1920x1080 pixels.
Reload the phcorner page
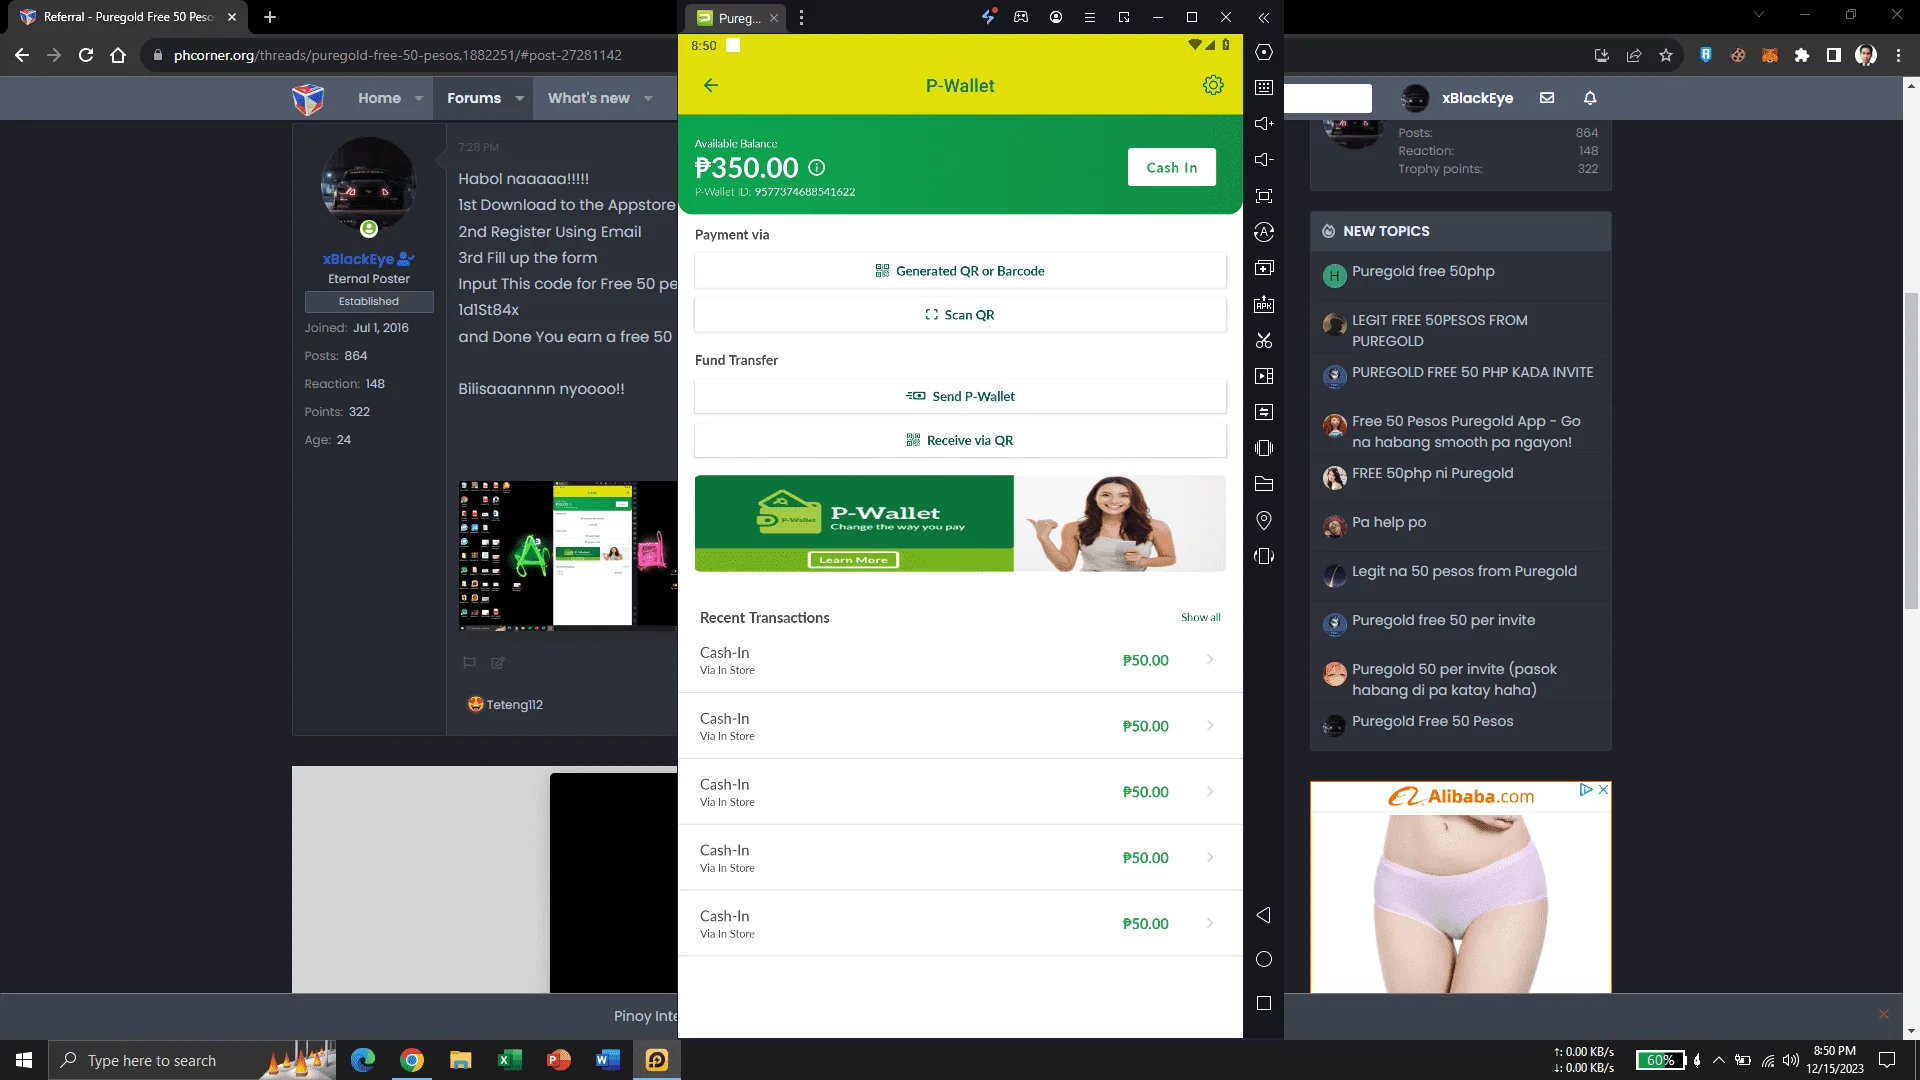[86, 55]
